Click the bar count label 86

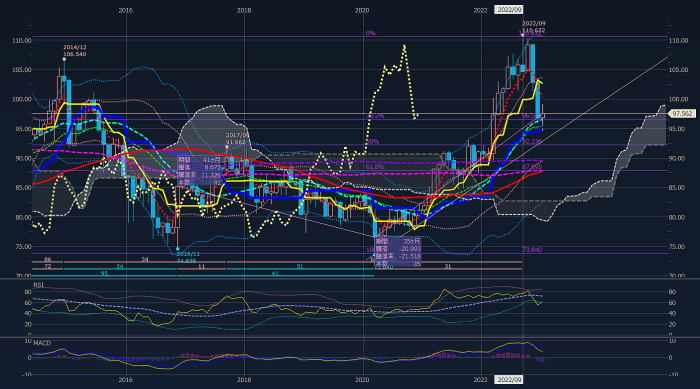(47, 259)
